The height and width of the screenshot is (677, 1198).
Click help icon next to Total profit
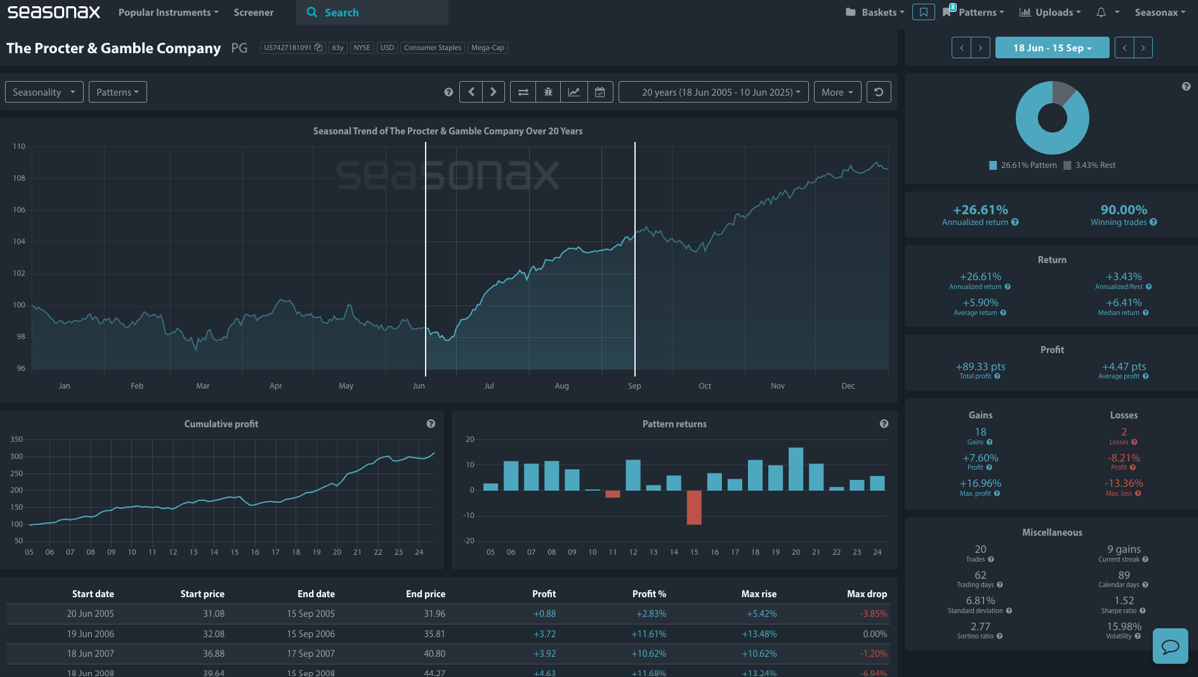[x=997, y=376]
